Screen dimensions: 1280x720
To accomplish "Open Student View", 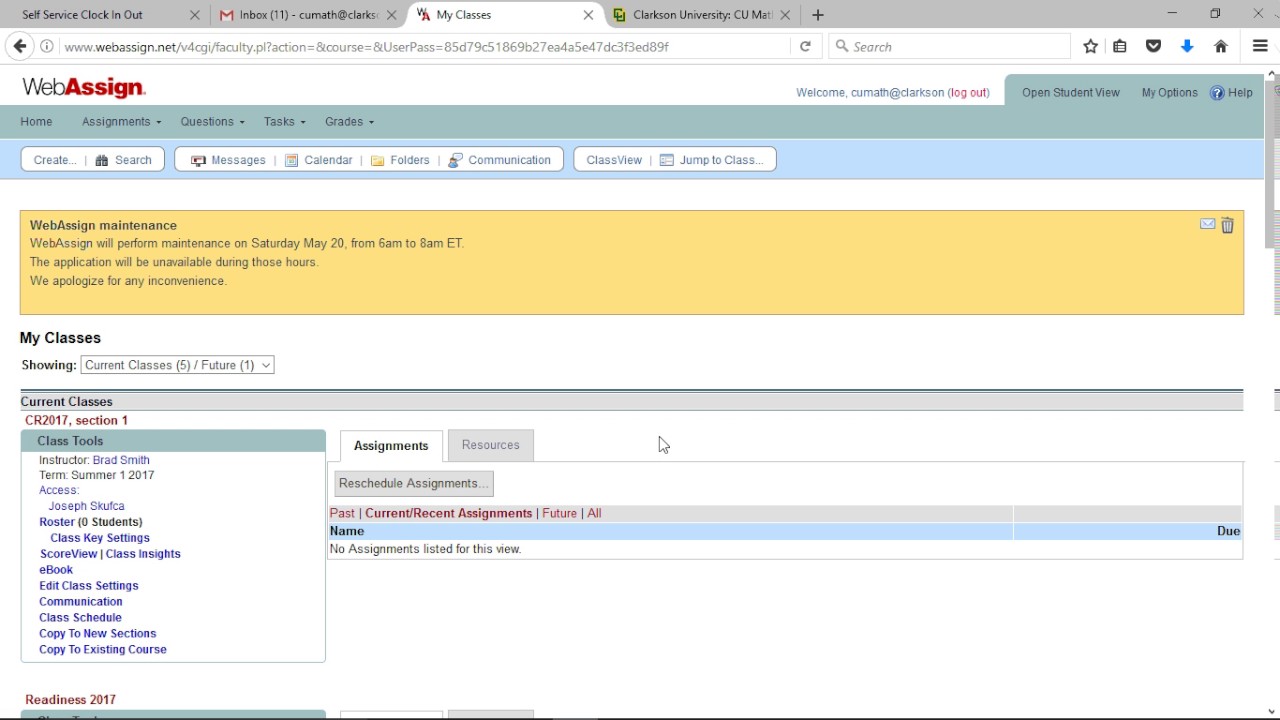I will point(1070,93).
